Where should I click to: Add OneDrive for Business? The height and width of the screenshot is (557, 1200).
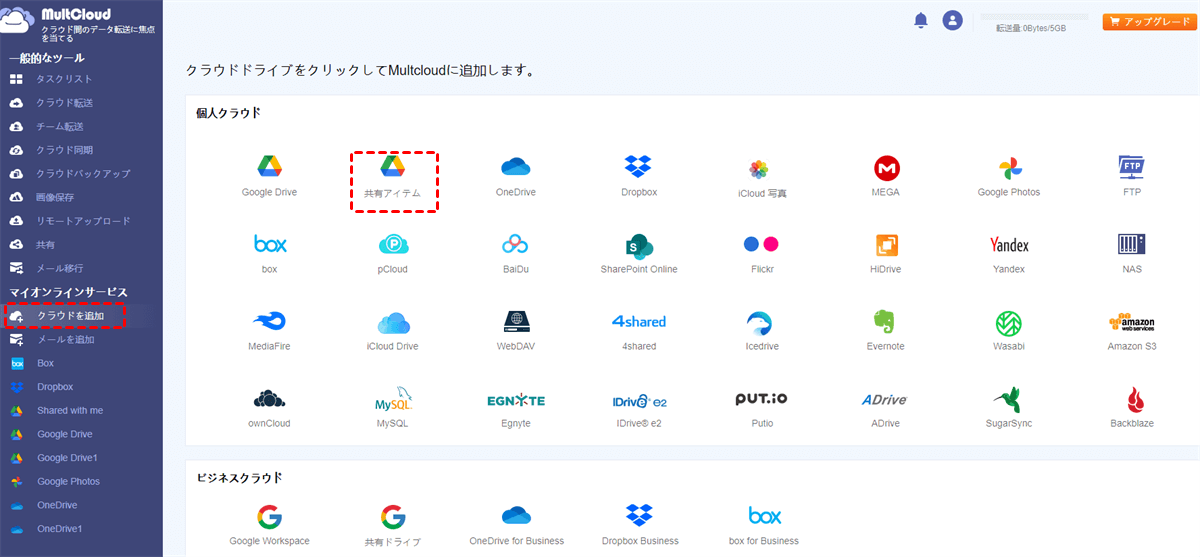point(515,515)
